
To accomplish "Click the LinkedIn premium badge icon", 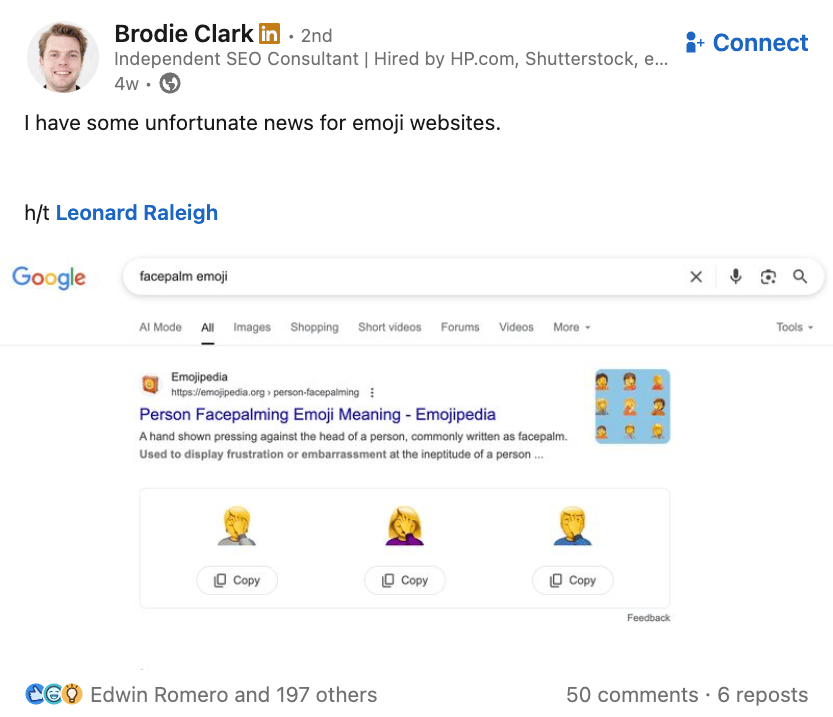I will [x=269, y=34].
